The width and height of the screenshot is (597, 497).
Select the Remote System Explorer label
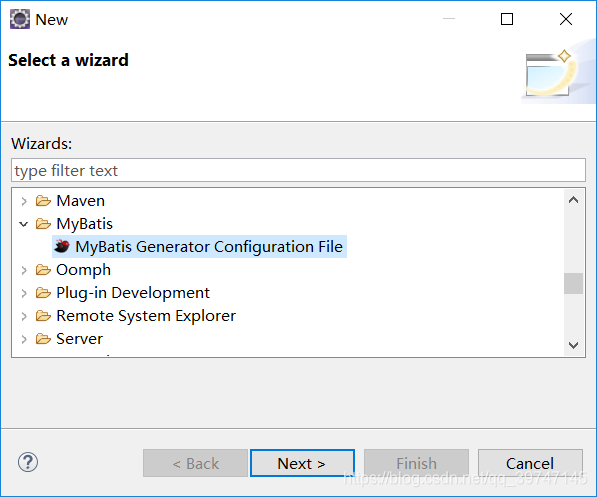click(x=146, y=316)
